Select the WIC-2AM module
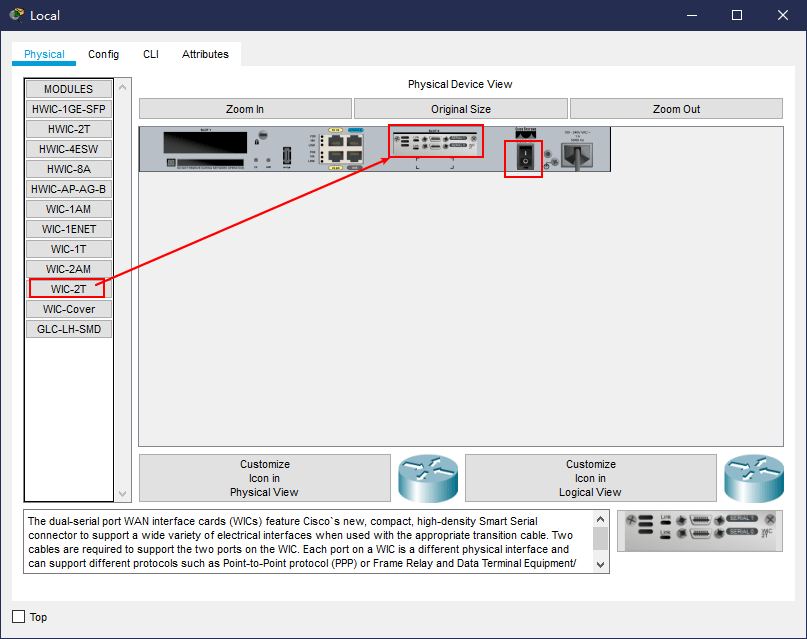The height and width of the screenshot is (639, 807). point(68,270)
